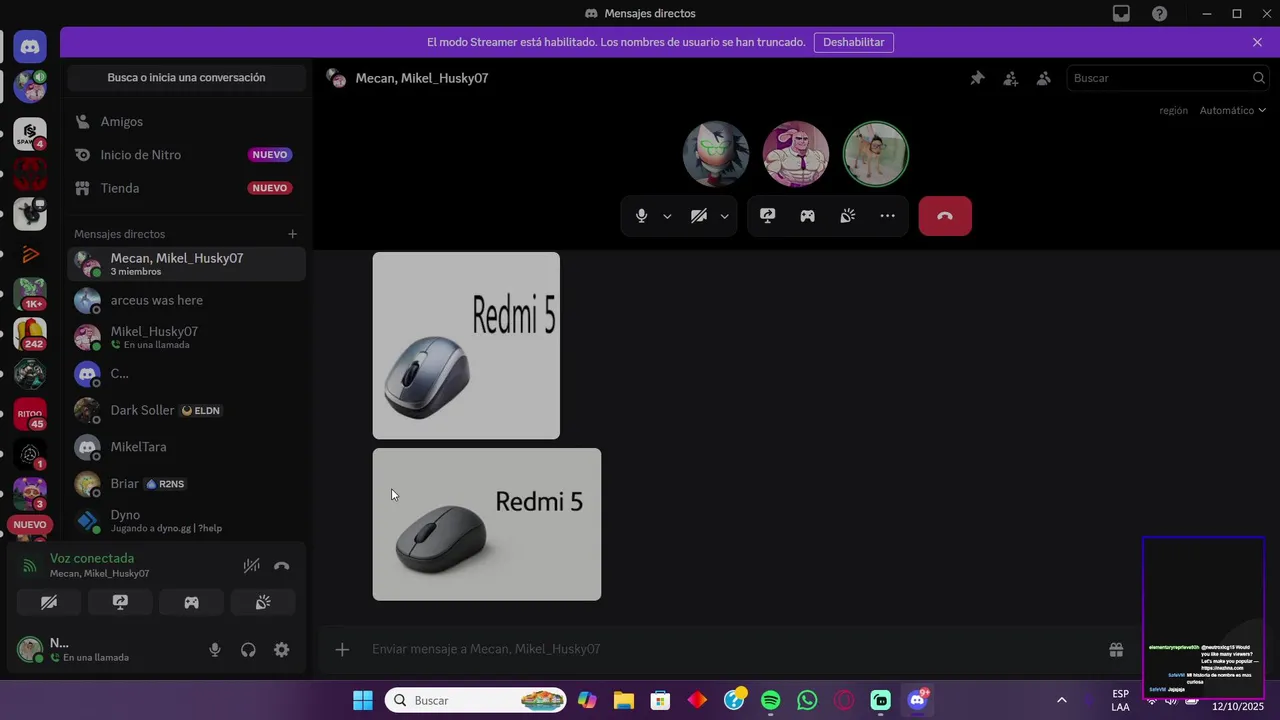Create a new direct message with plus icon
This screenshot has width=1280, height=720.
(293, 234)
